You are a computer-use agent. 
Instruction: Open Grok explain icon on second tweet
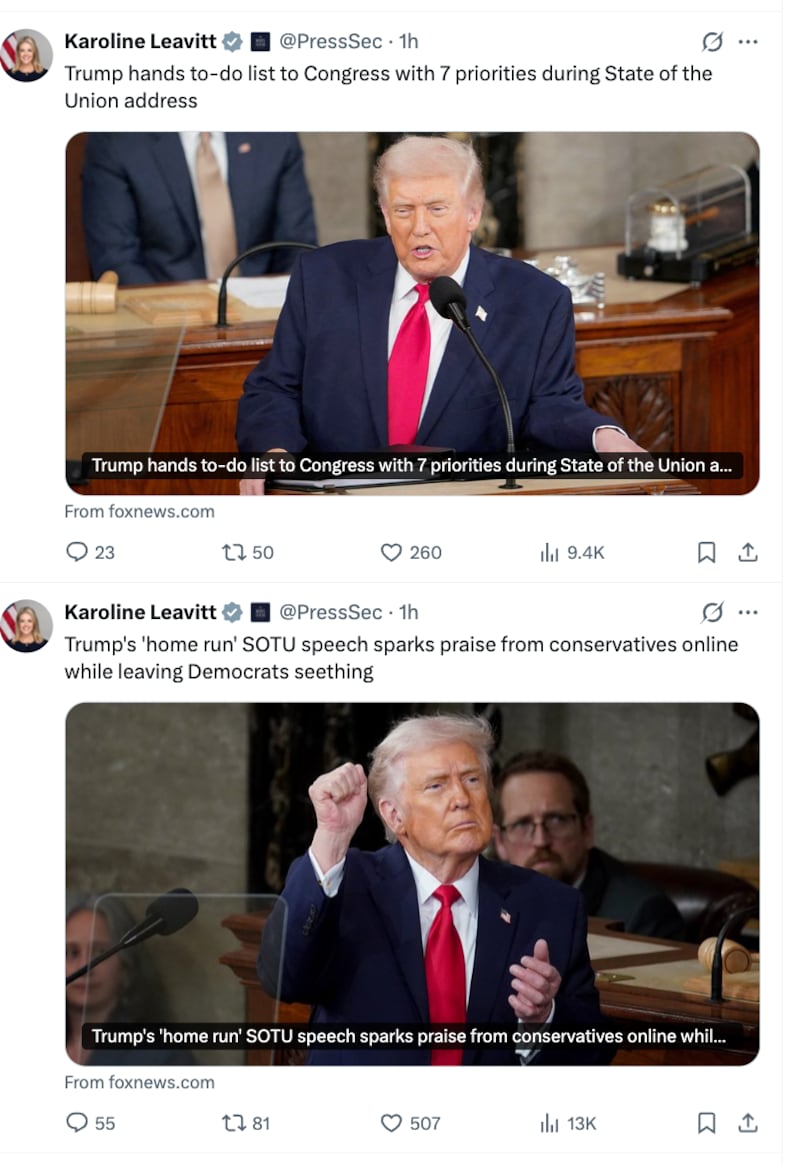712,612
